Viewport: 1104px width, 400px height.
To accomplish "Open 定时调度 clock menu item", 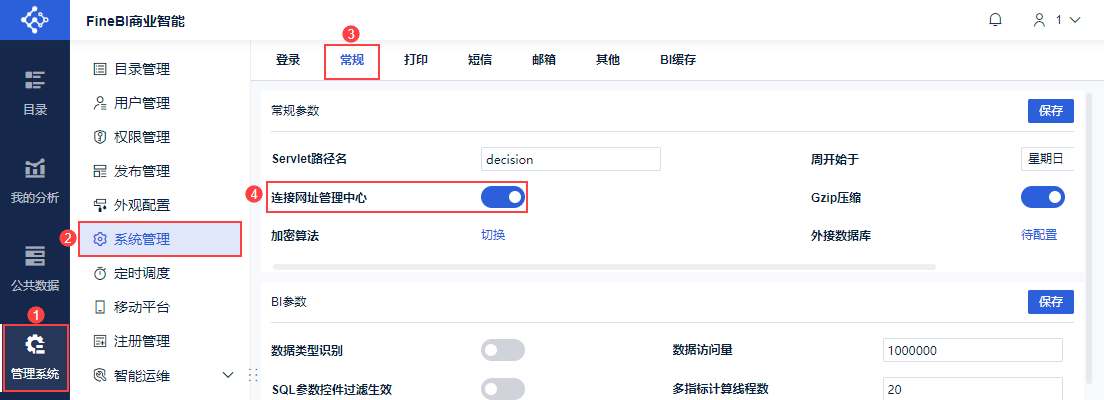I will [x=141, y=273].
